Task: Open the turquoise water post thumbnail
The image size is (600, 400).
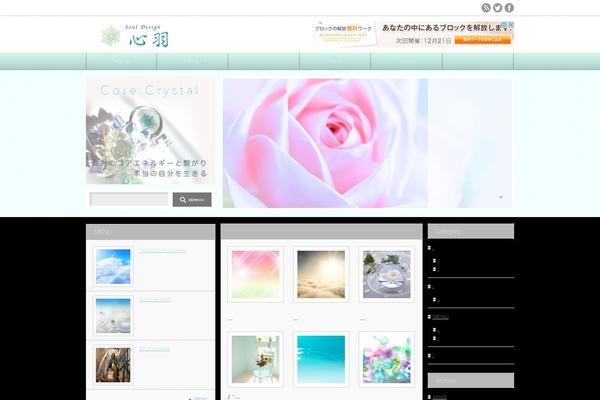Action: click(x=321, y=359)
